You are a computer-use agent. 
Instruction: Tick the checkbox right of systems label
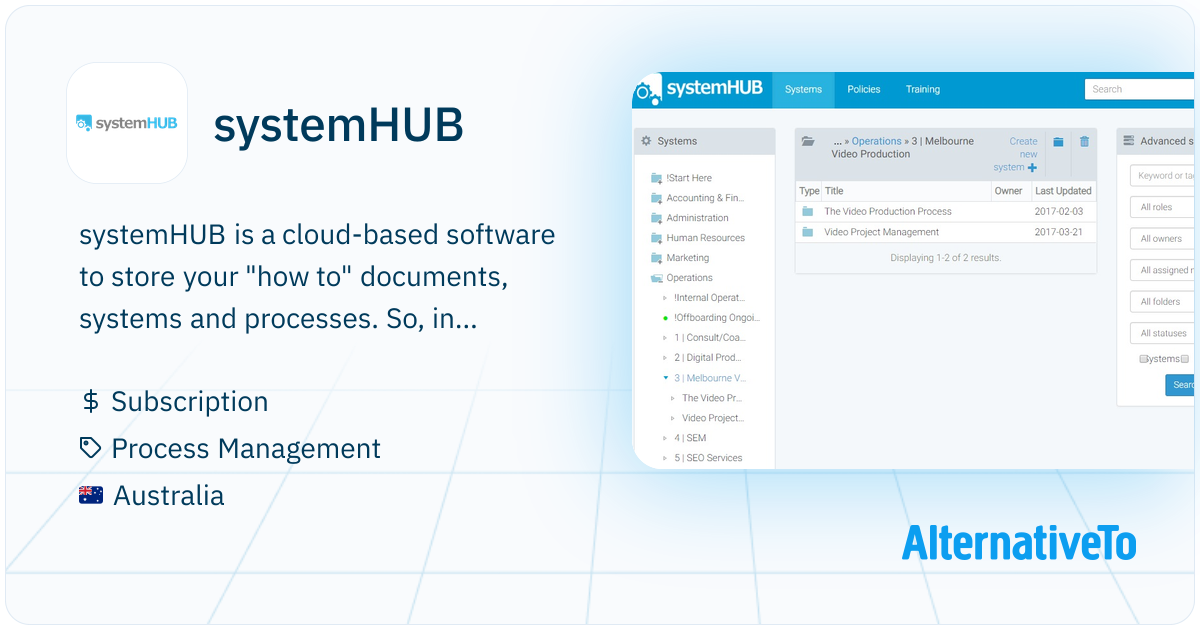[x=1185, y=359]
